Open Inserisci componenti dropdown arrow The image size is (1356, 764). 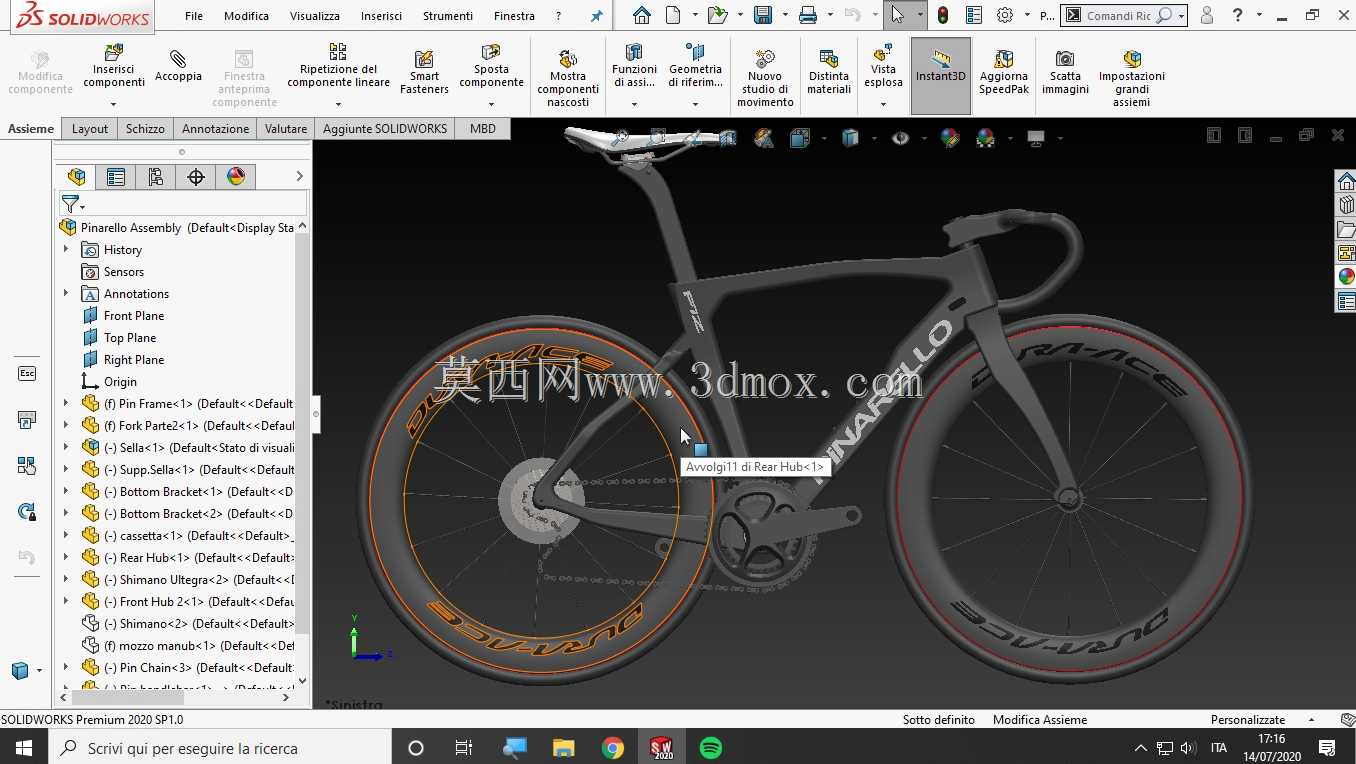pos(114,104)
